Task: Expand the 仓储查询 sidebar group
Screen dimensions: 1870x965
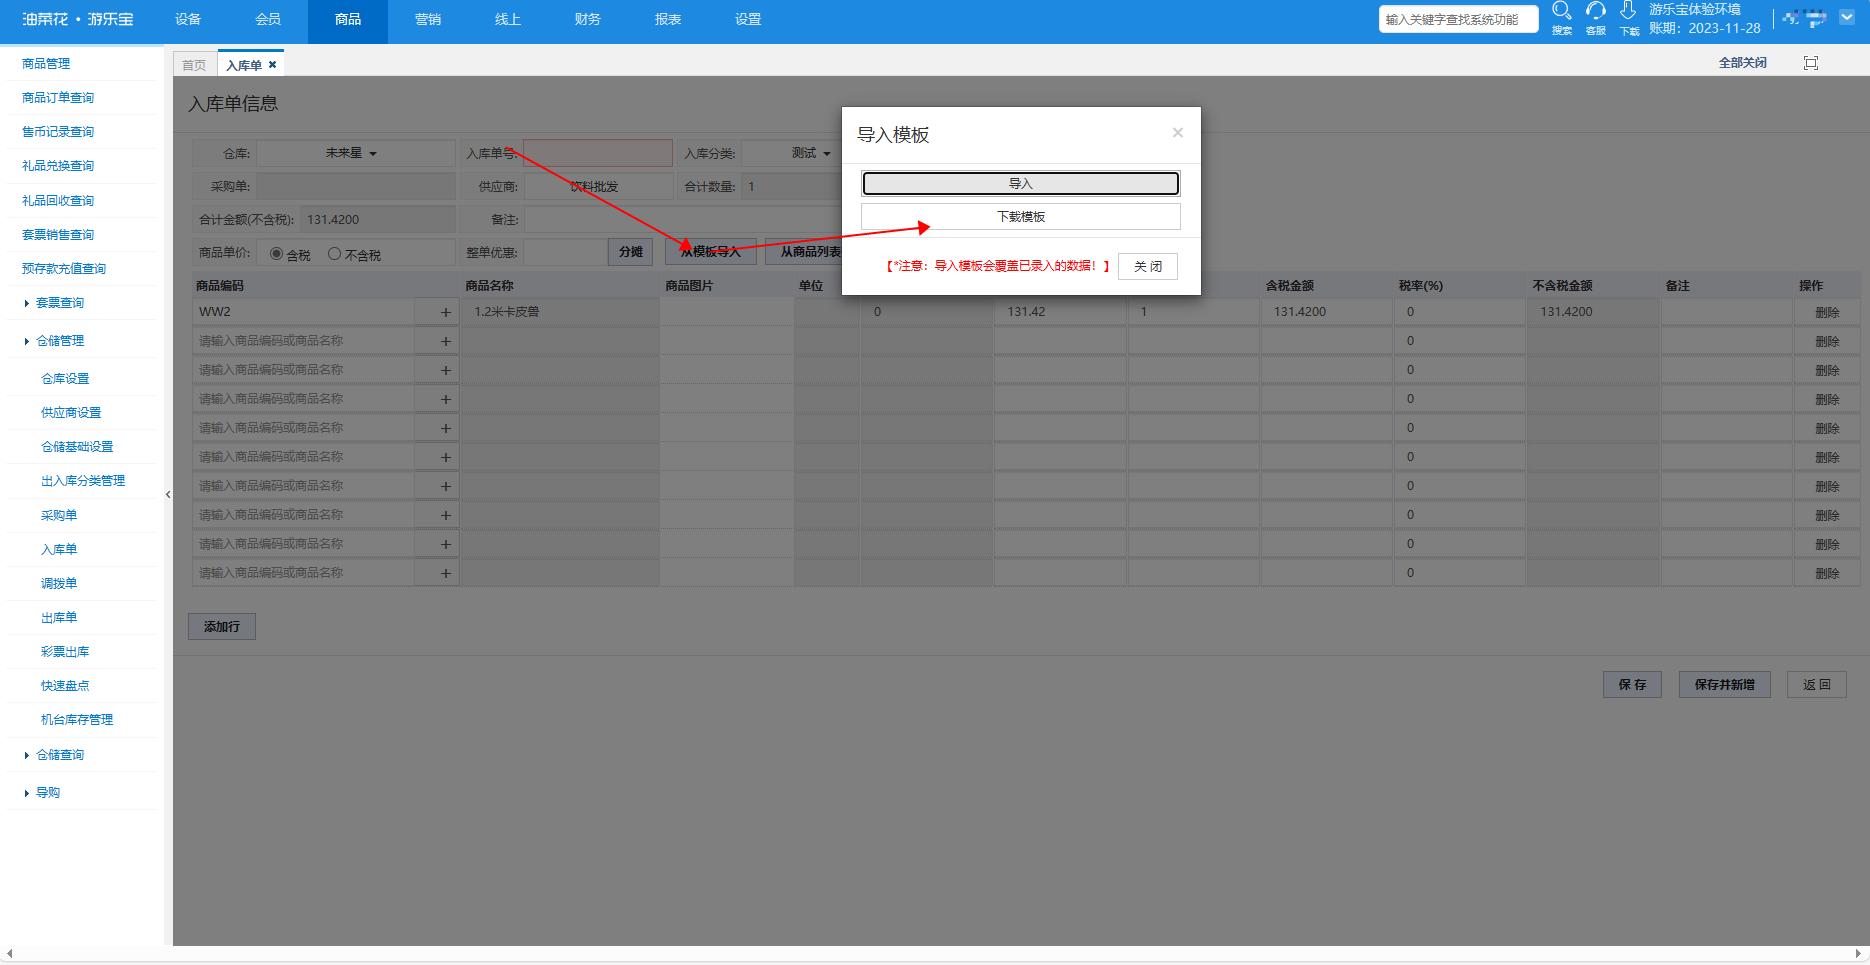Action: click(60, 755)
